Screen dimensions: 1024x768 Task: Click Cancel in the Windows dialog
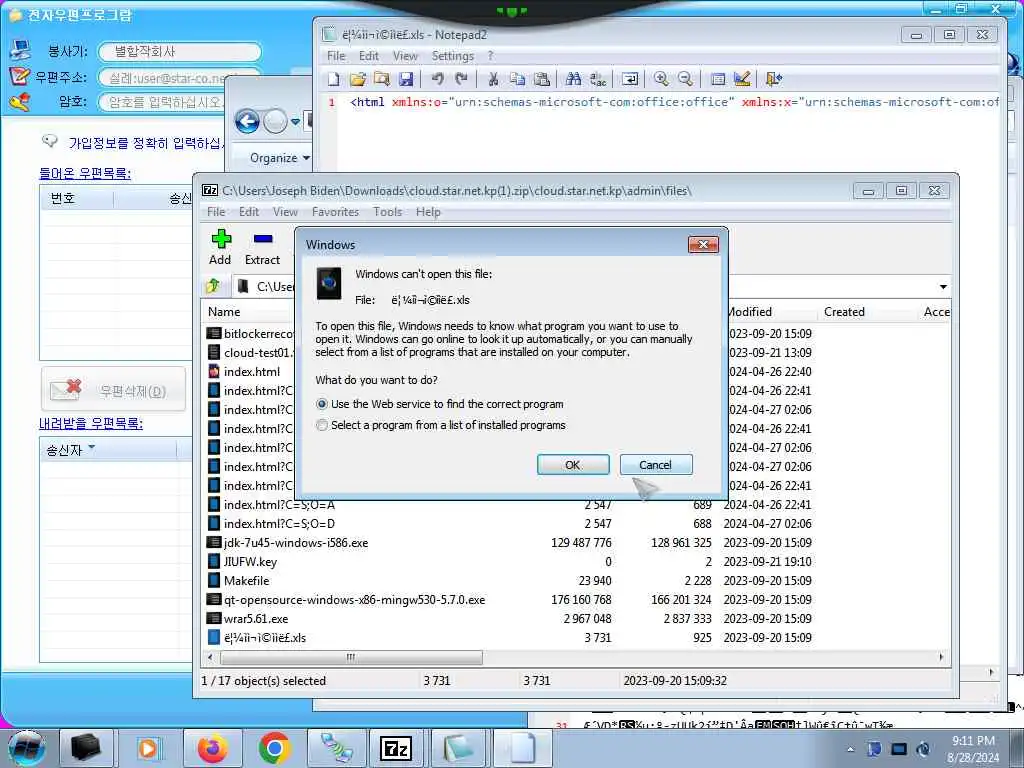coord(656,465)
